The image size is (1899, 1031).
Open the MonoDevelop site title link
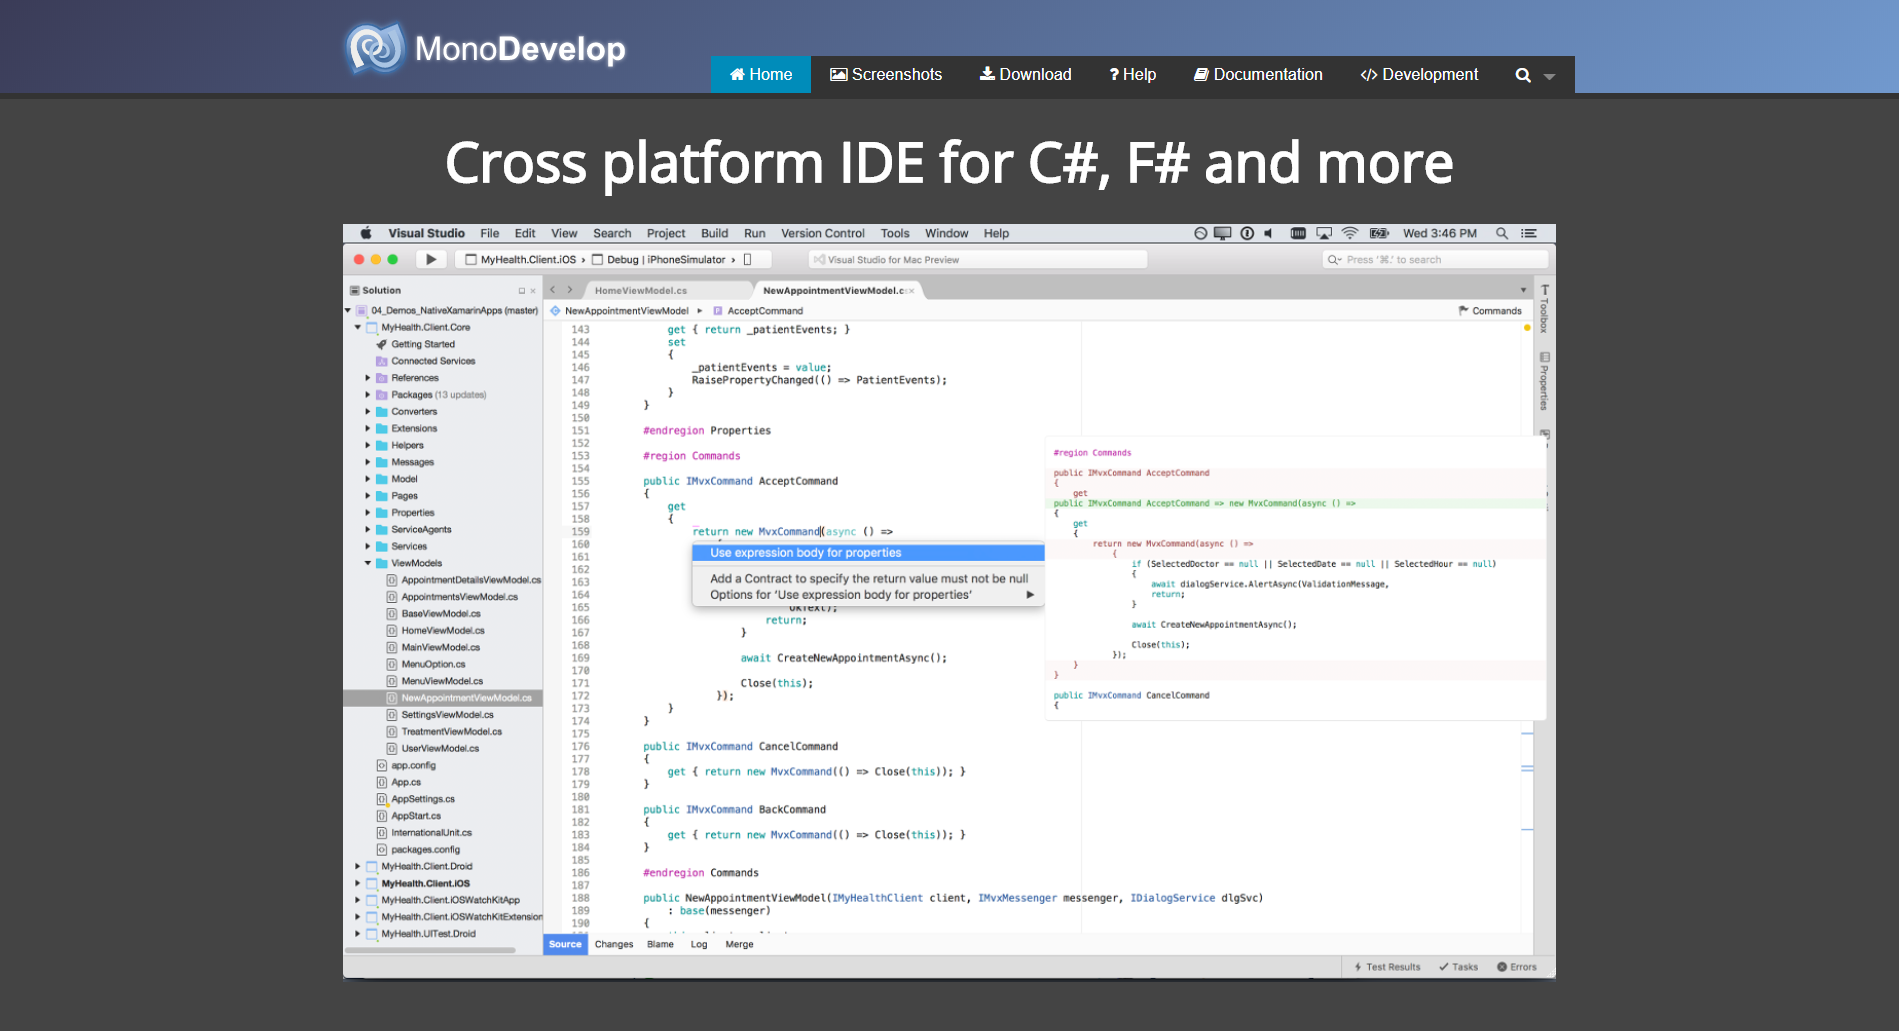tap(520, 49)
